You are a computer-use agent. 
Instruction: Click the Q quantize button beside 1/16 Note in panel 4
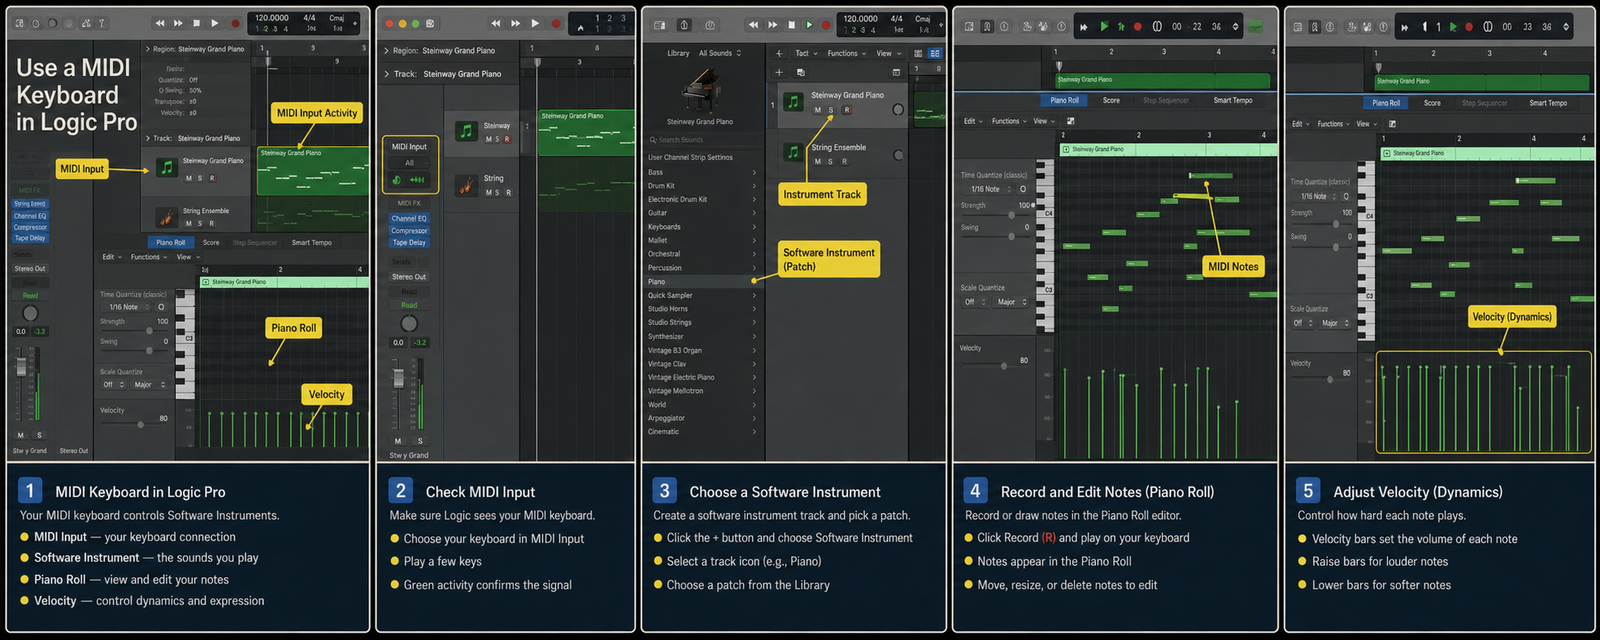[x=1023, y=189]
